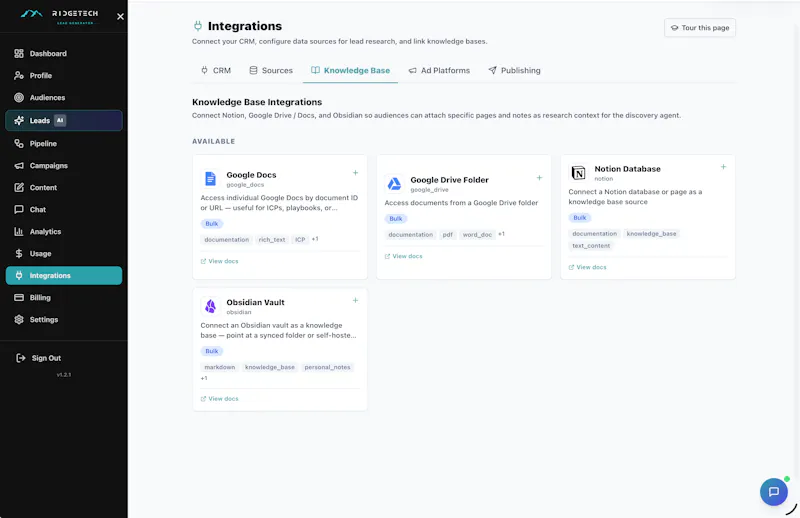Click the rich_text tag on Google Docs
800x518 pixels.
[272, 239]
